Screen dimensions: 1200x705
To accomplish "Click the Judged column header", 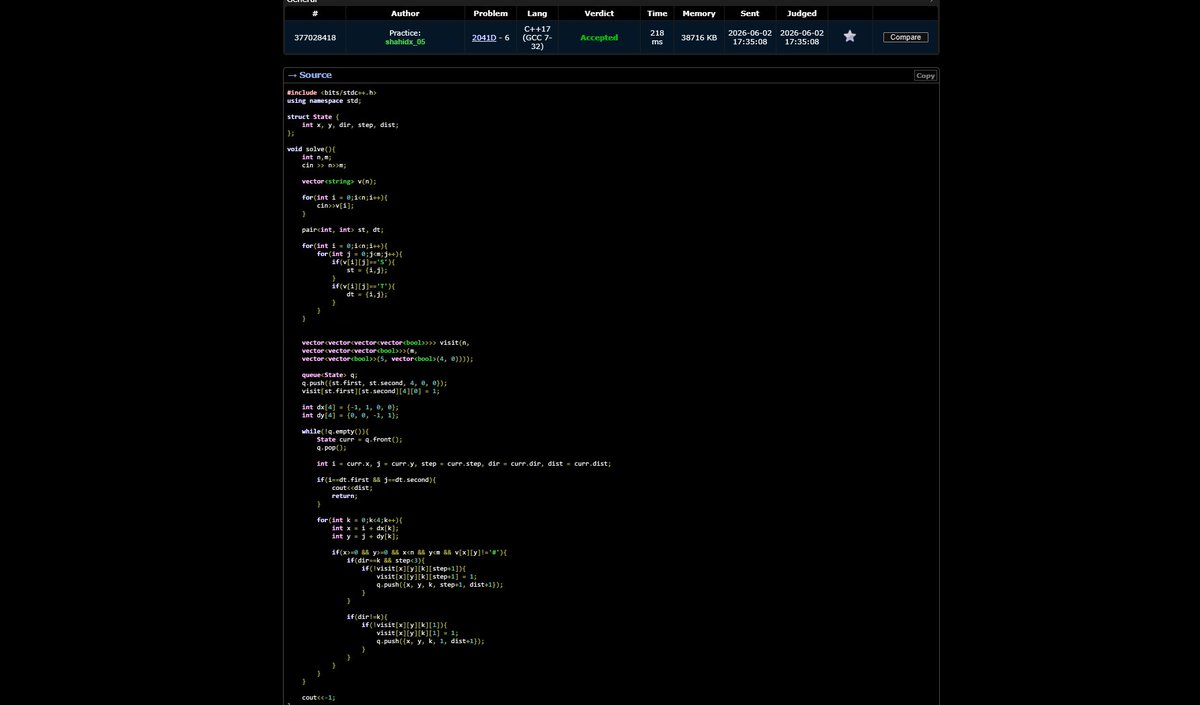I will point(802,14).
